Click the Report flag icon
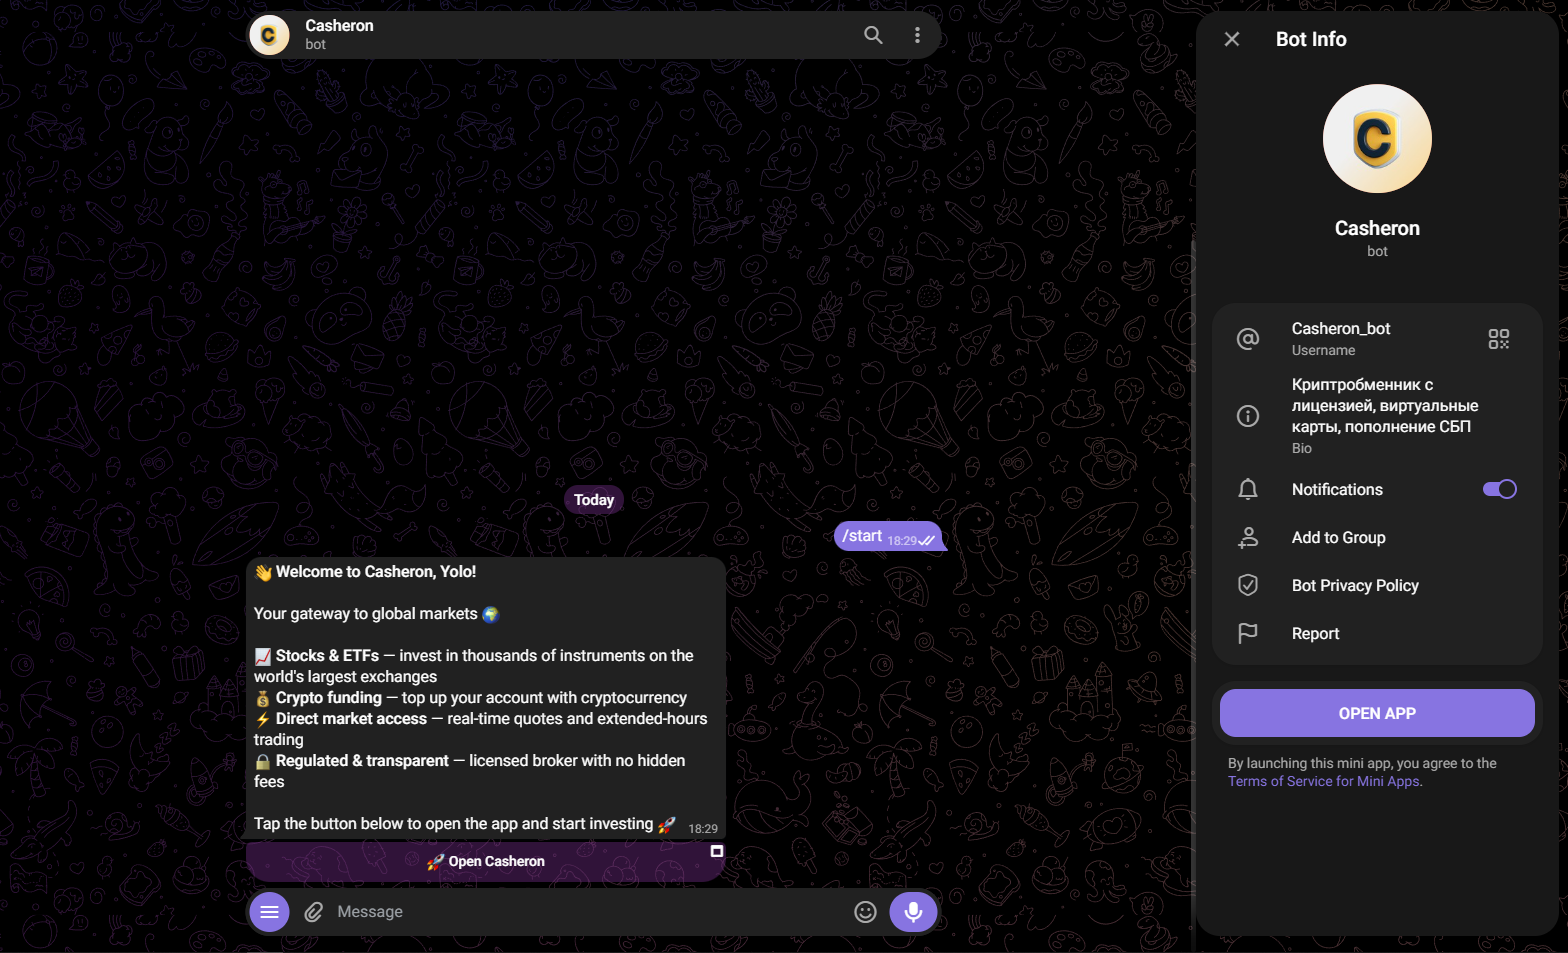This screenshot has width=1568, height=953. 1248,634
